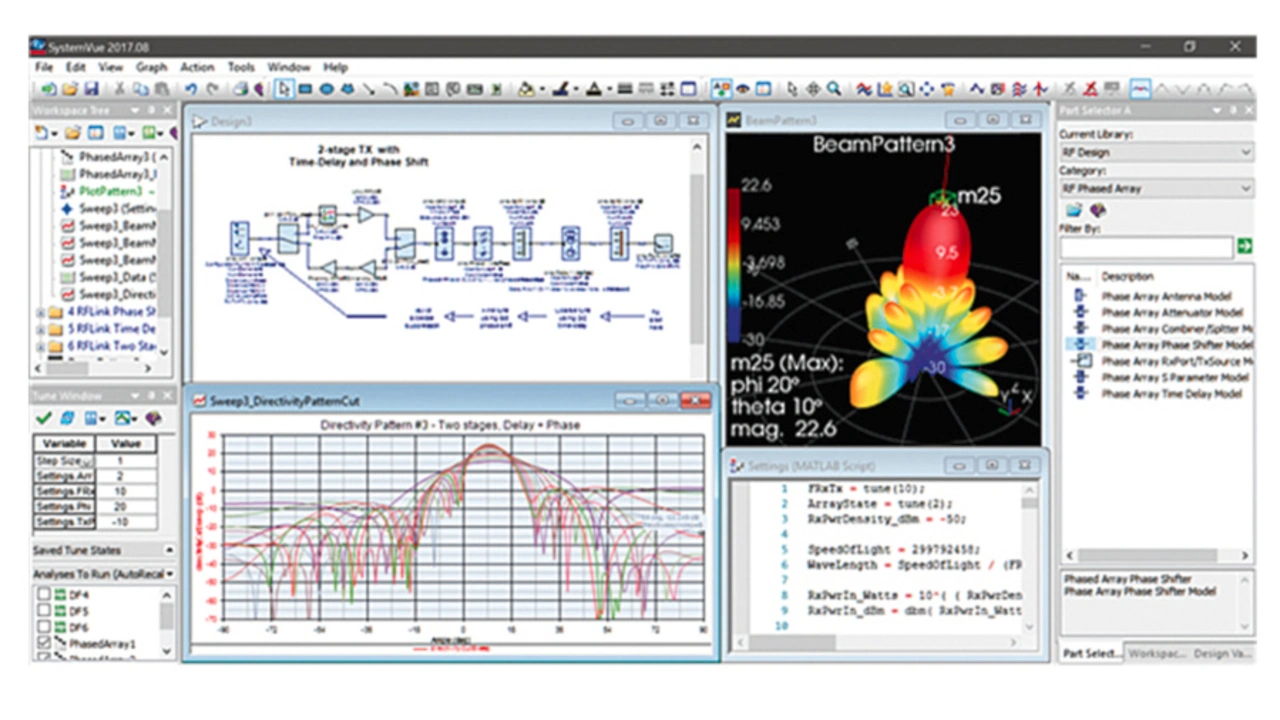Click the magnifier zoom tool icon

coord(834,89)
